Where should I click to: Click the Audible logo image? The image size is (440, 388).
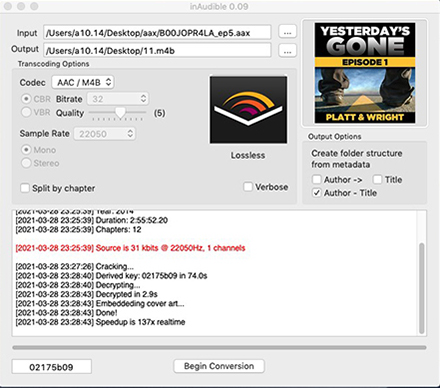tap(248, 110)
